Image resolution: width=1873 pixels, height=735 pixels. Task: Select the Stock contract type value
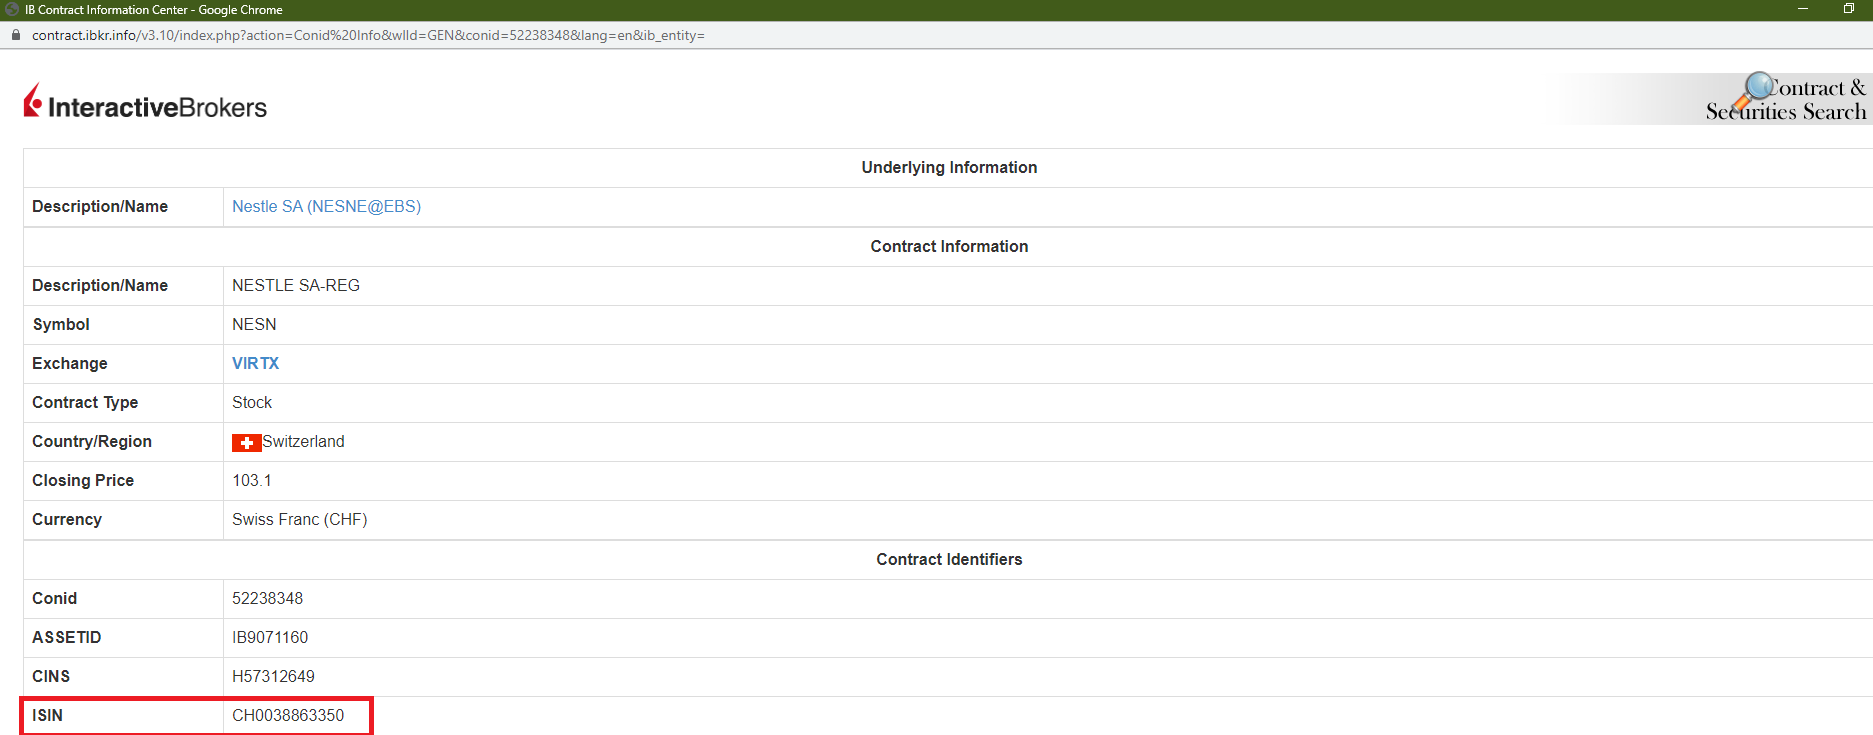[252, 402]
